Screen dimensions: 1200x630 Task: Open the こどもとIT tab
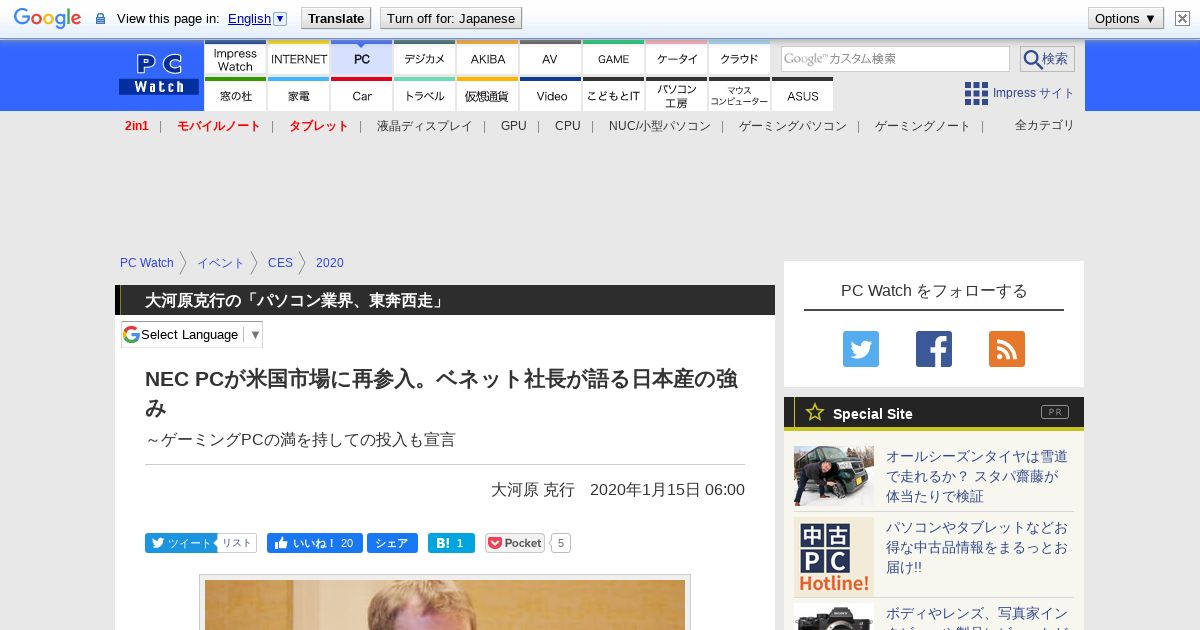pos(613,95)
